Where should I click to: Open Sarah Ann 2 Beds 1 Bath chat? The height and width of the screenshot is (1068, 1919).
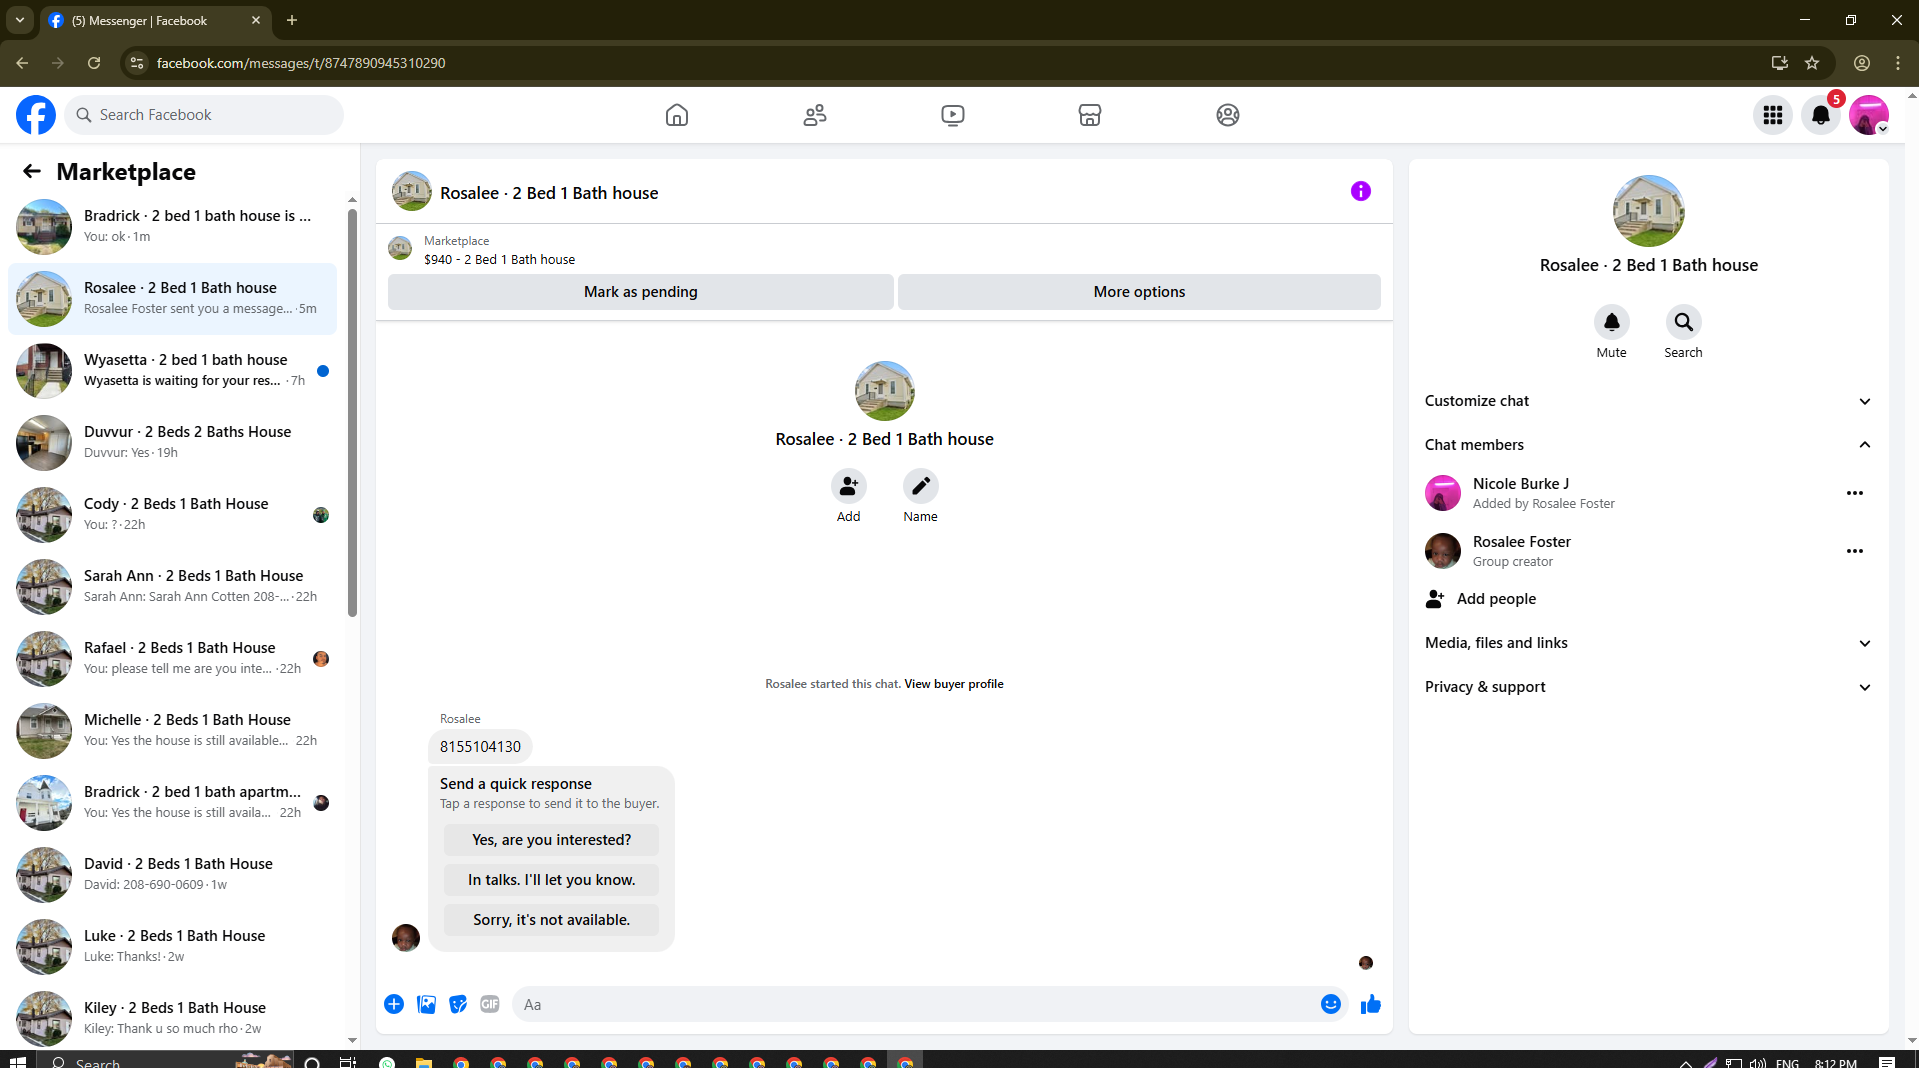[172, 587]
